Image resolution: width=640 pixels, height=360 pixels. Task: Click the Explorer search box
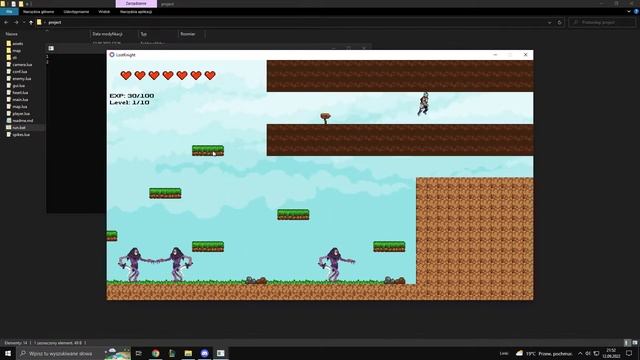[x=602, y=22]
